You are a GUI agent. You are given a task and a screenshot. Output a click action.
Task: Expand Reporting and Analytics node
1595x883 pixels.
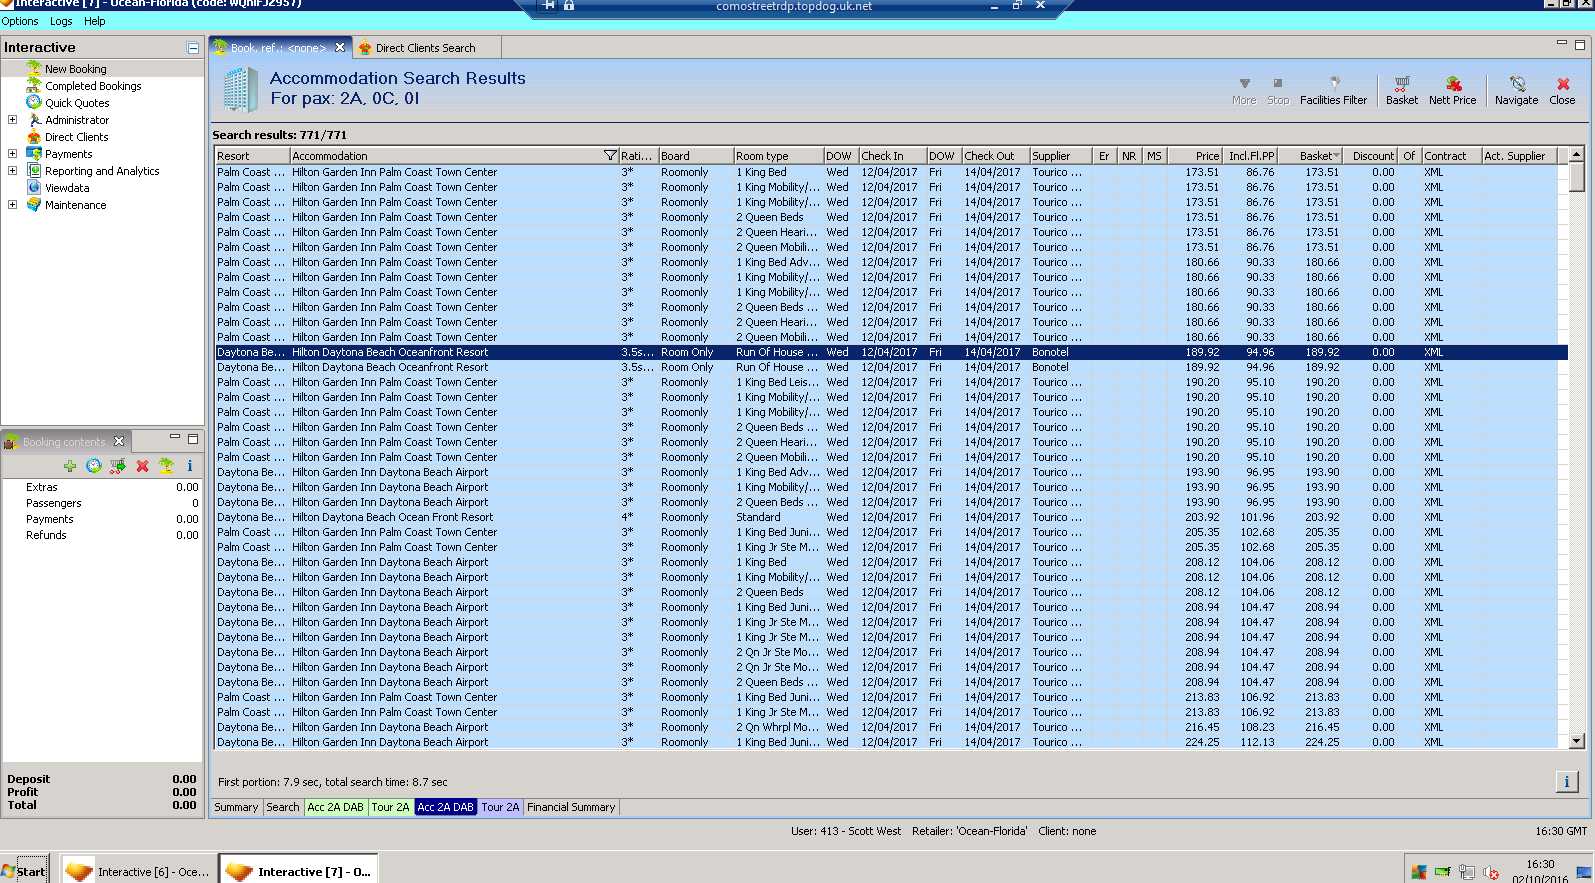click(12, 171)
